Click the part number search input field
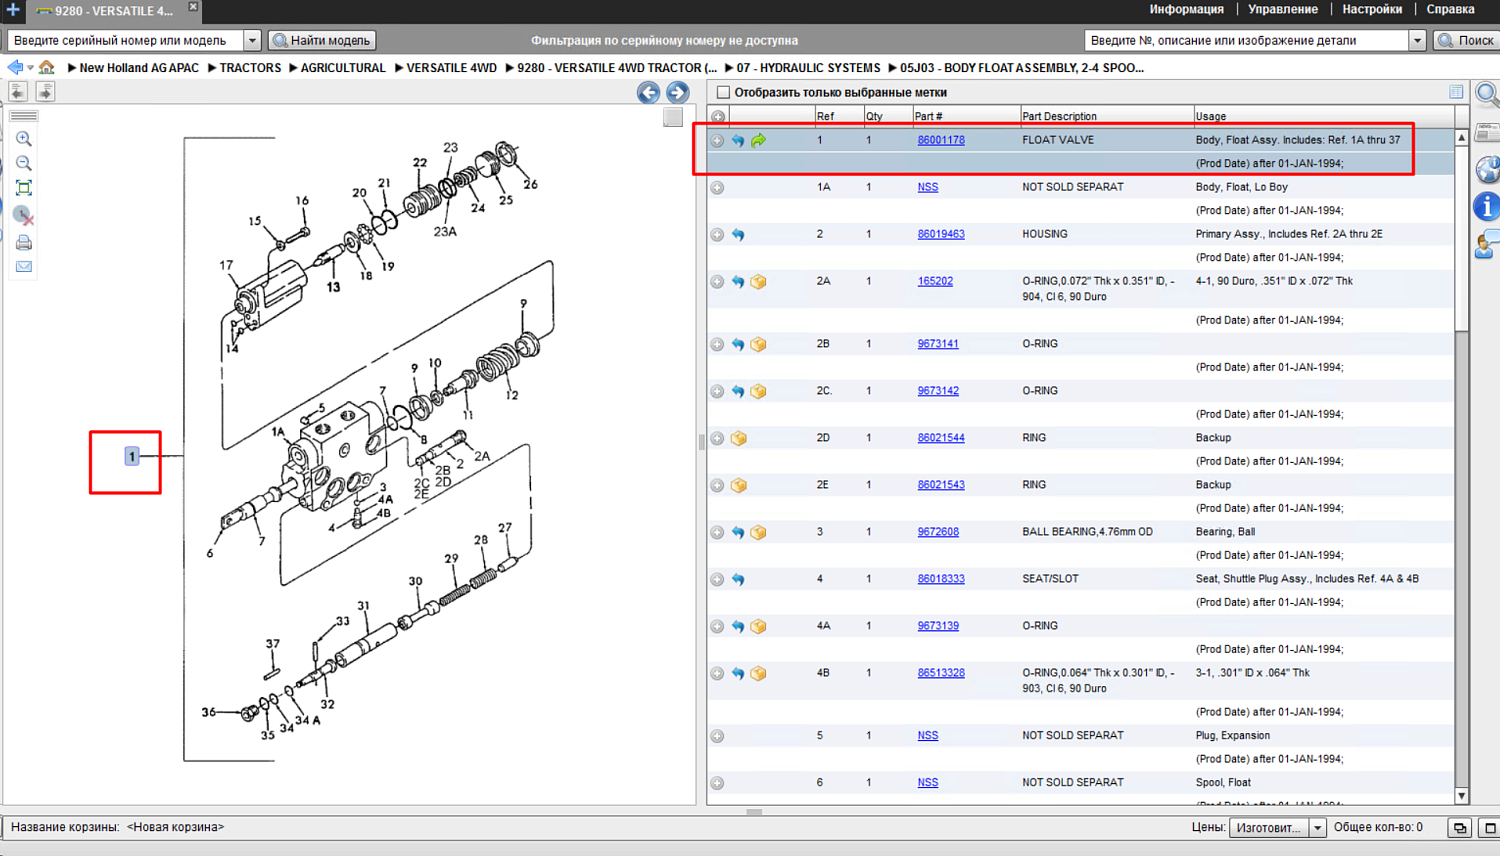Viewport: 1500px width, 856px height. tap(1246, 41)
